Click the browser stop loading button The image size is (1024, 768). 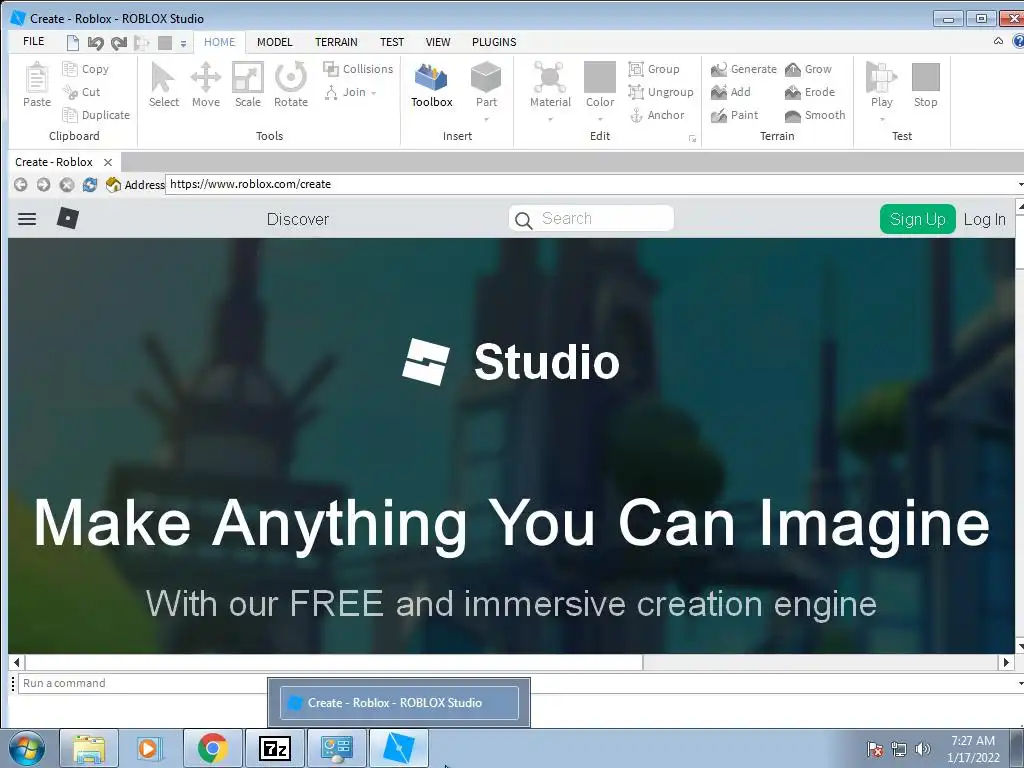[x=67, y=185]
